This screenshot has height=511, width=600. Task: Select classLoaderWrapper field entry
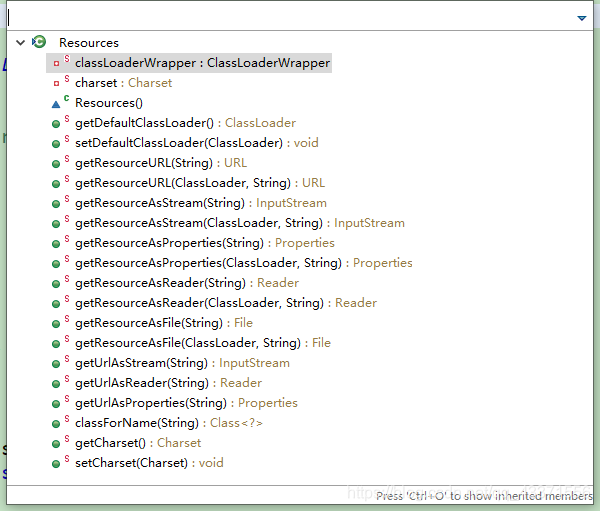tap(189, 63)
